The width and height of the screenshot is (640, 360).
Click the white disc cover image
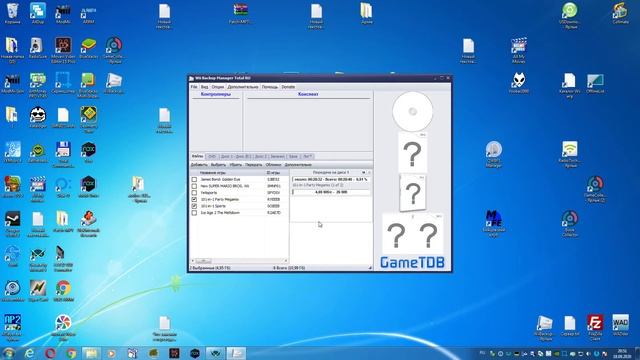click(x=413, y=111)
